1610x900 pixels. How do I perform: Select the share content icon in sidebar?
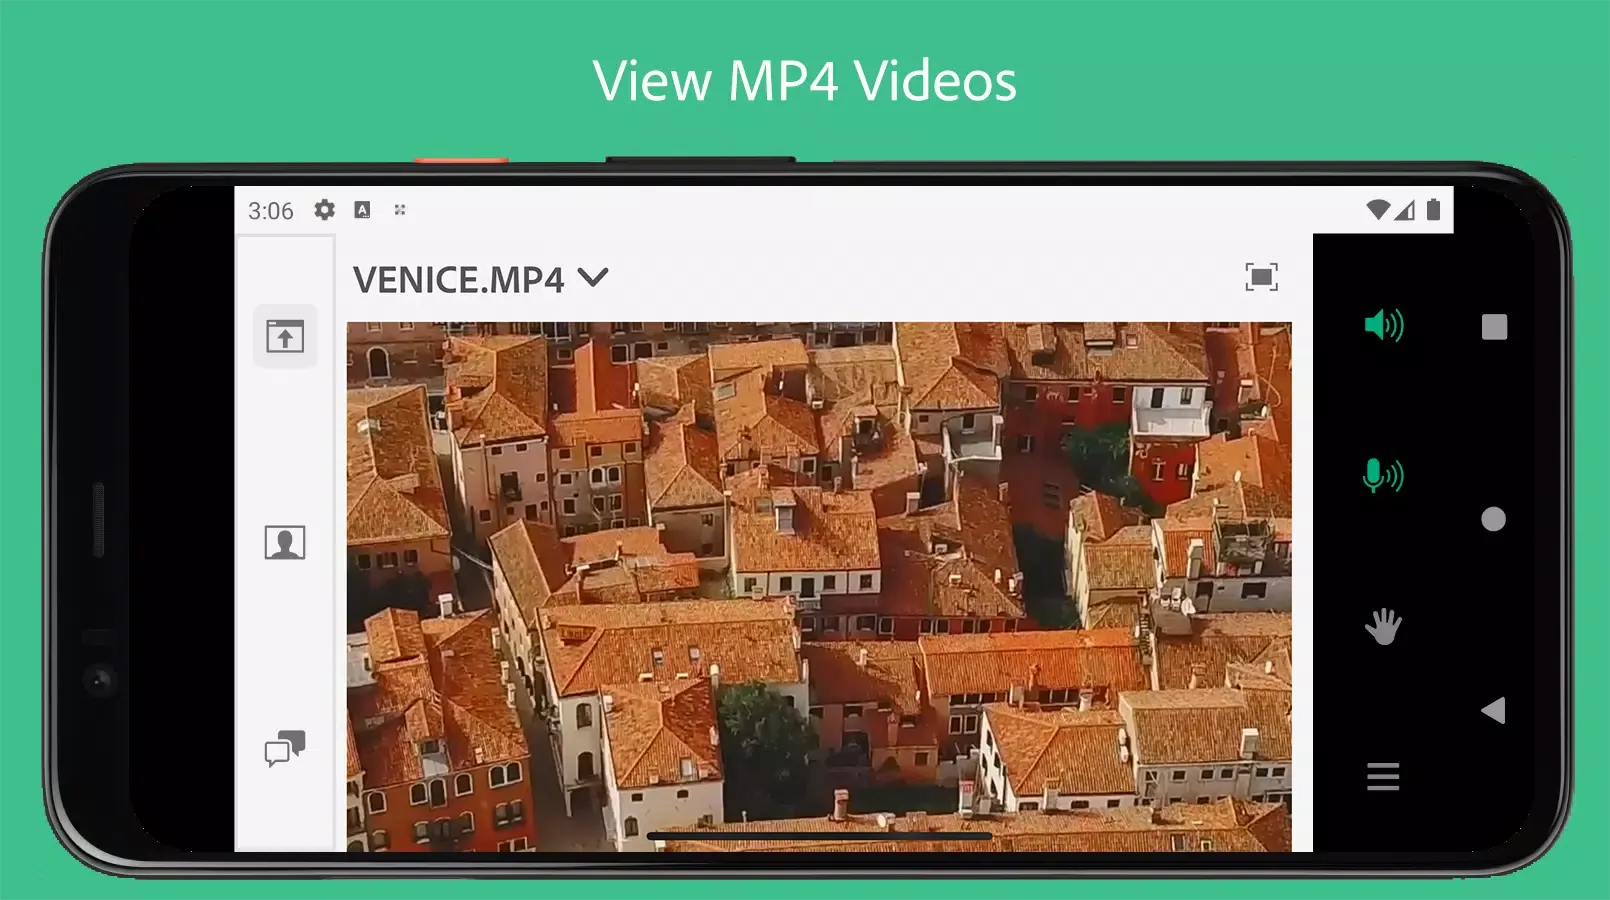click(x=285, y=337)
